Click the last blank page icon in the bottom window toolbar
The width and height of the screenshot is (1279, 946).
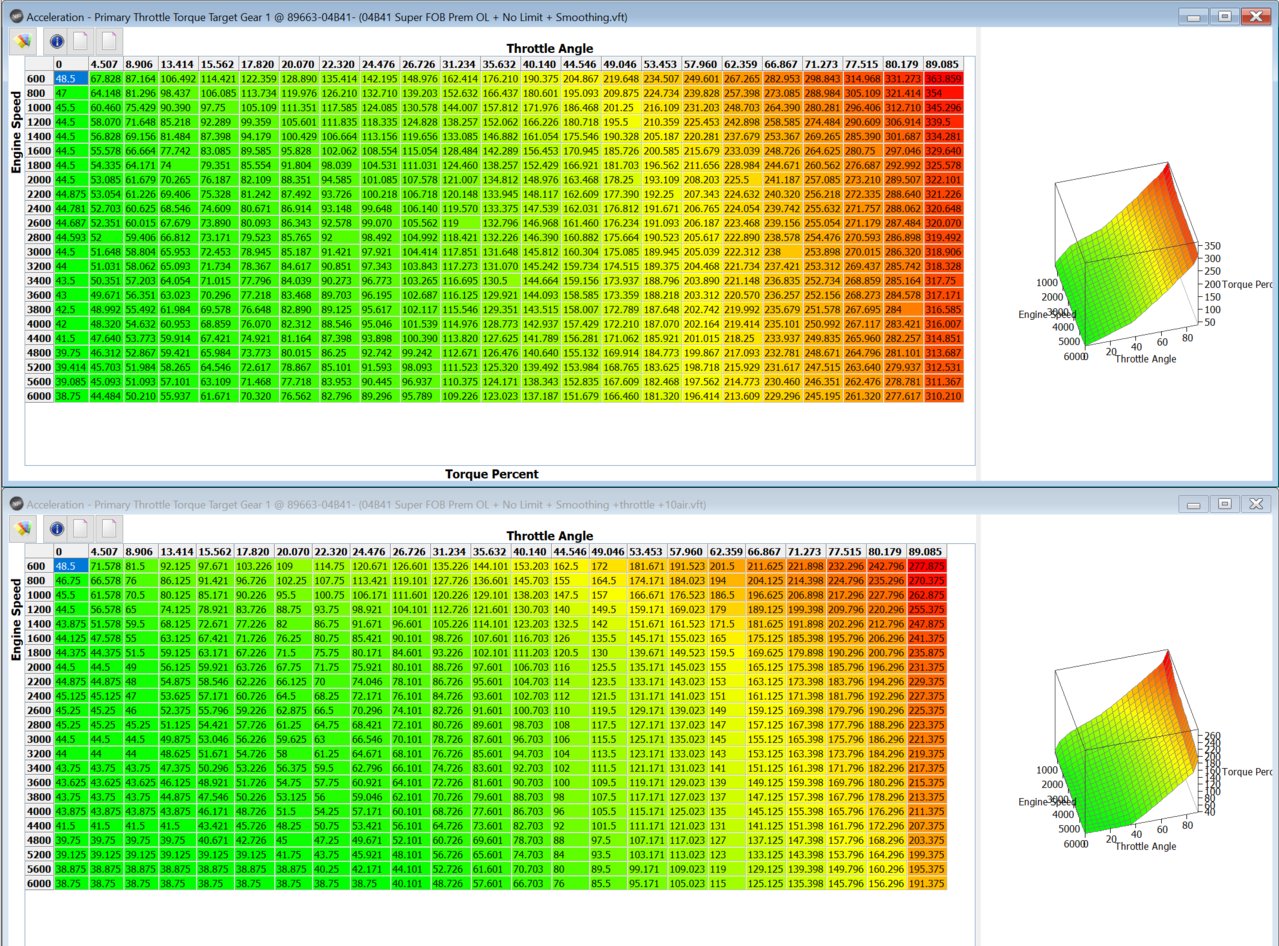click(x=108, y=527)
